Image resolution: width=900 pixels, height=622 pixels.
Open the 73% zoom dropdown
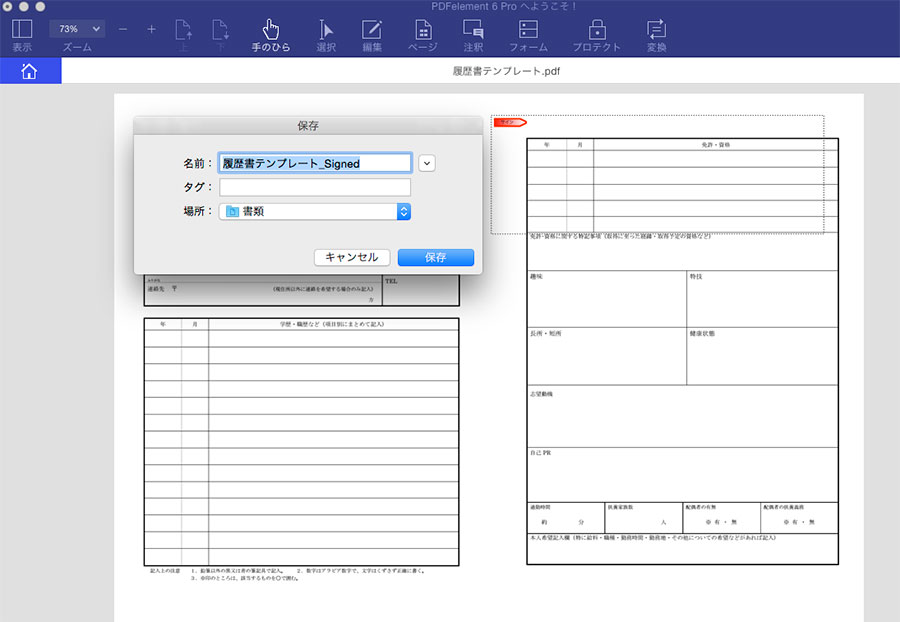click(77, 29)
